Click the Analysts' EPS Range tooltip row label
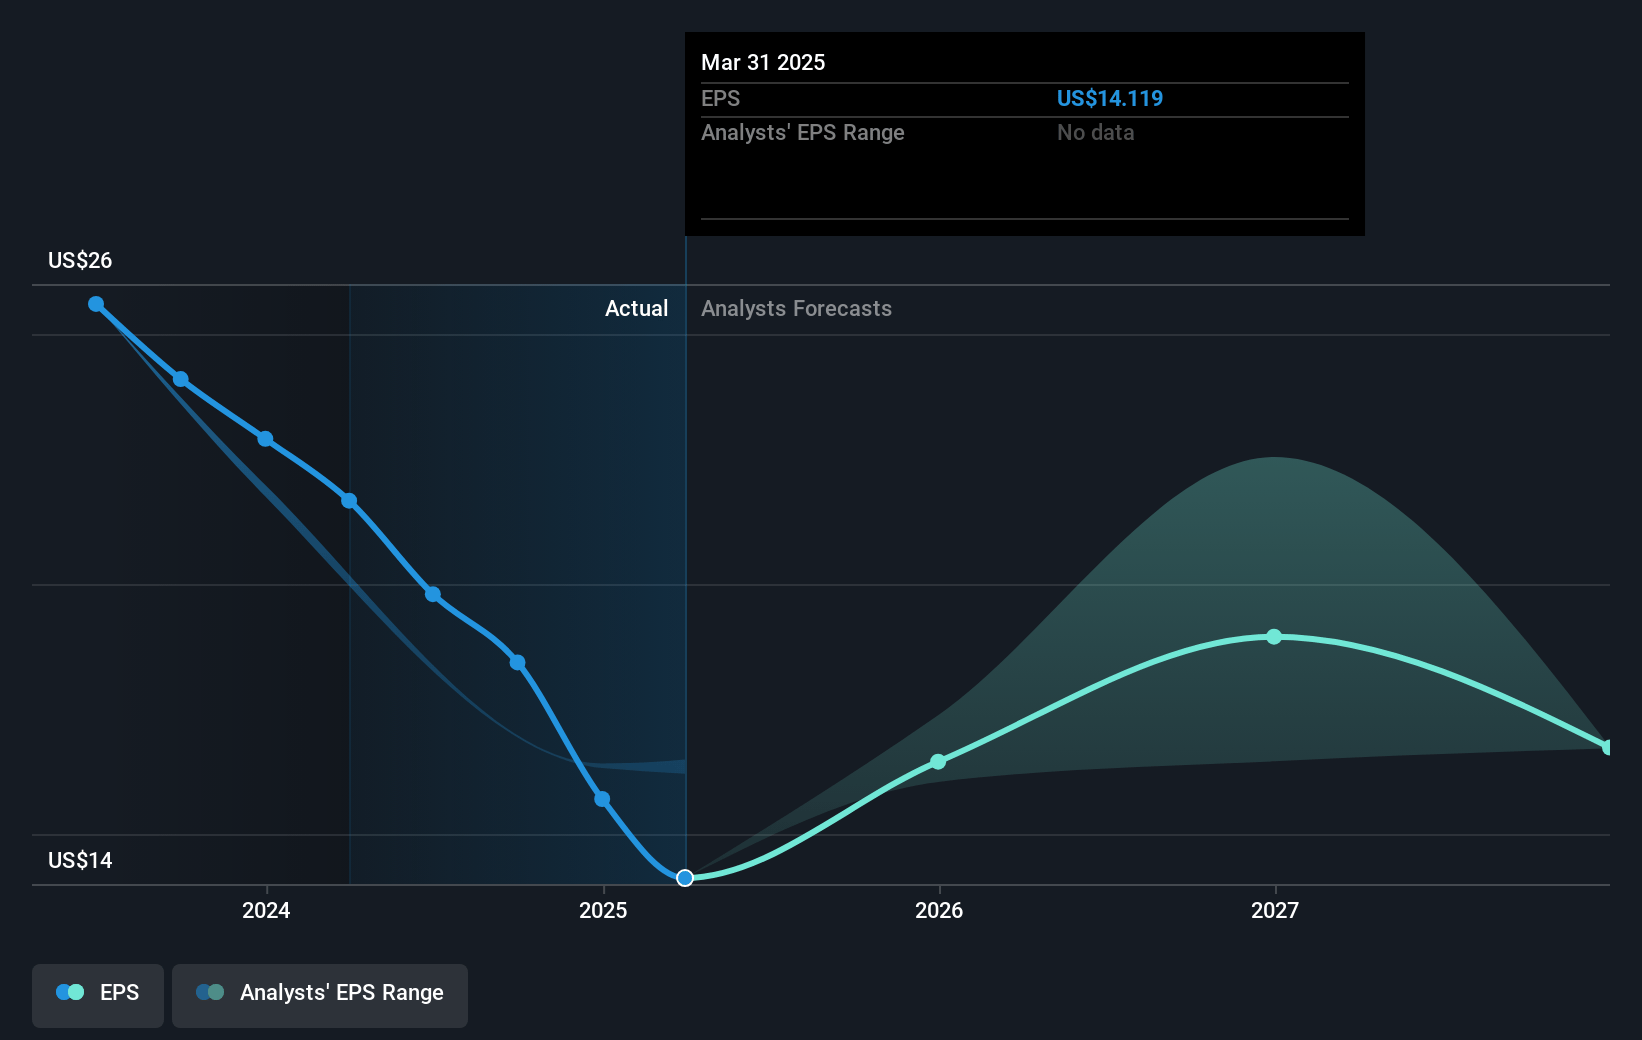 pos(803,132)
